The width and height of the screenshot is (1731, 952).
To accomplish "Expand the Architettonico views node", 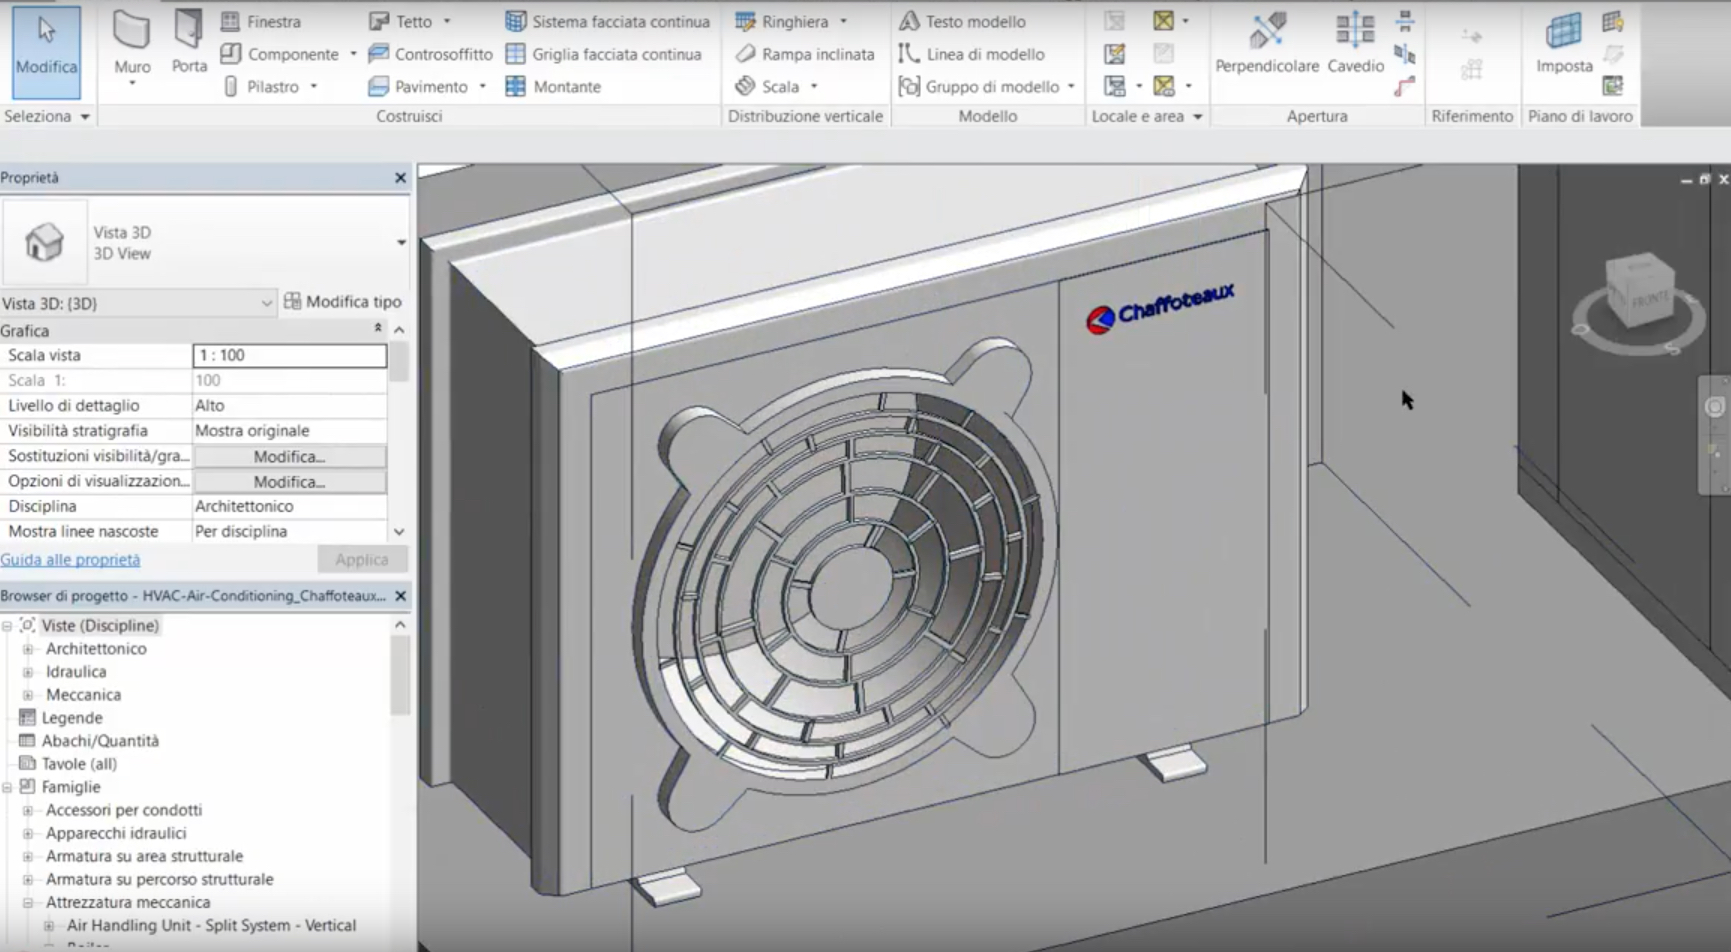I will [28, 649].
